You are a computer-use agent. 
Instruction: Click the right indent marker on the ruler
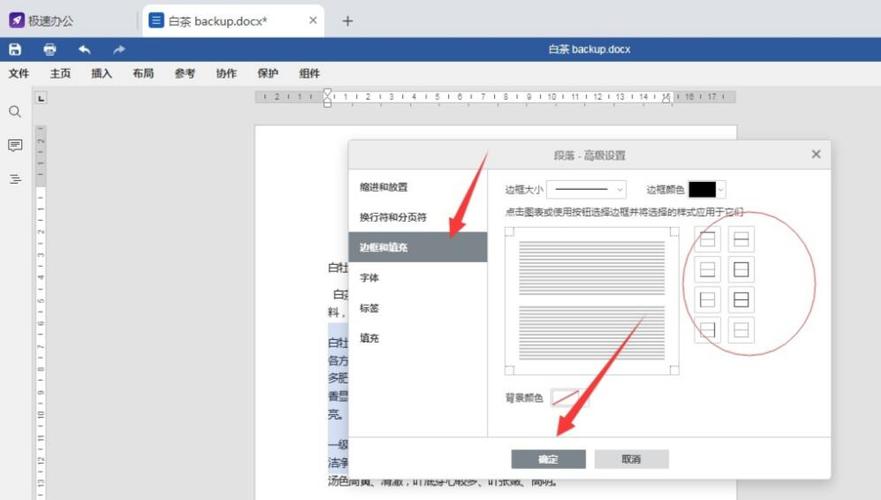(x=666, y=98)
